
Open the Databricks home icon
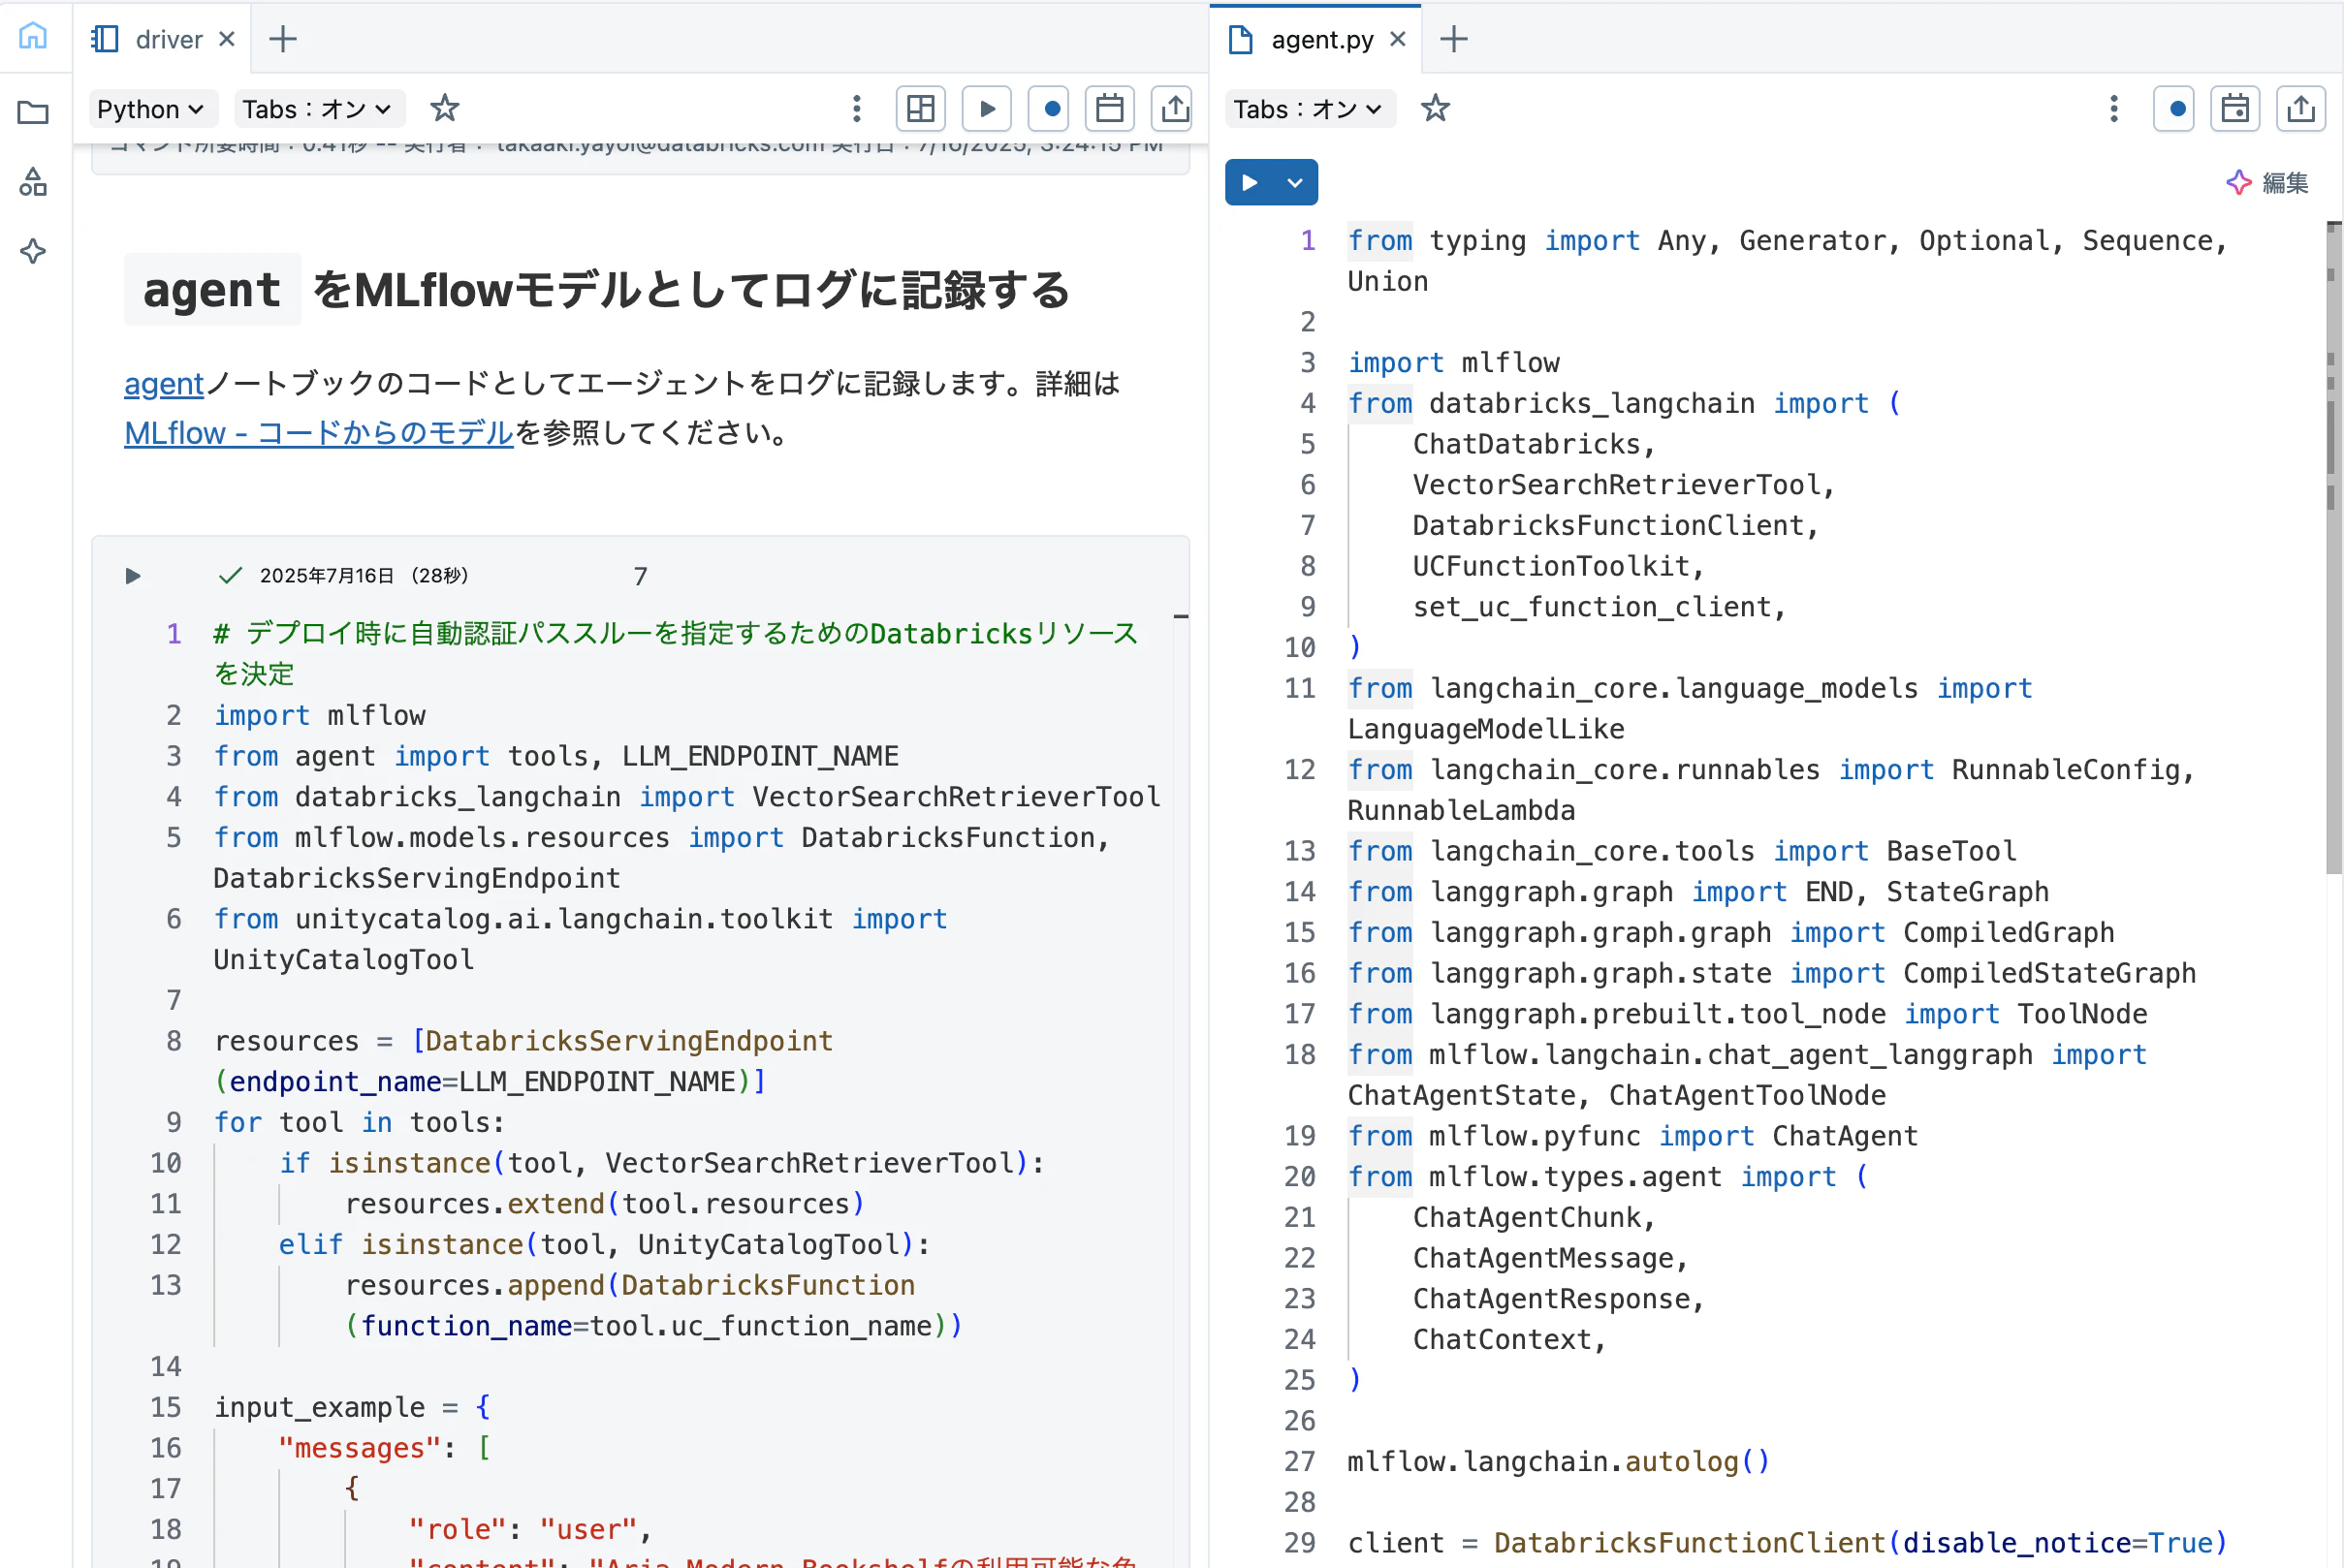pyautogui.click(x=33, y=36)
